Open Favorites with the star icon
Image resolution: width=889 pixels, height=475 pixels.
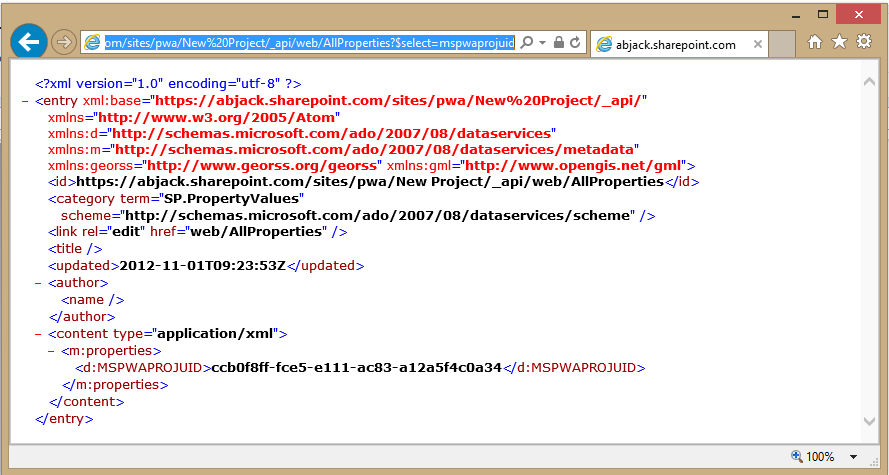(839, 41)
